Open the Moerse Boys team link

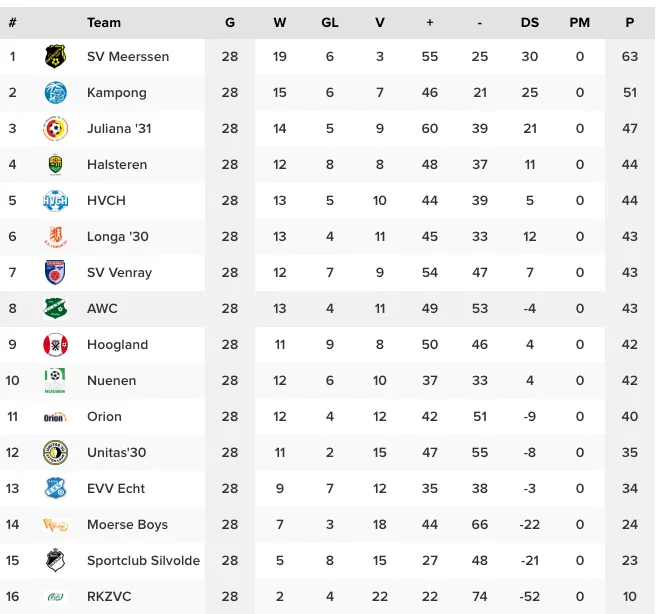(127, 525)
